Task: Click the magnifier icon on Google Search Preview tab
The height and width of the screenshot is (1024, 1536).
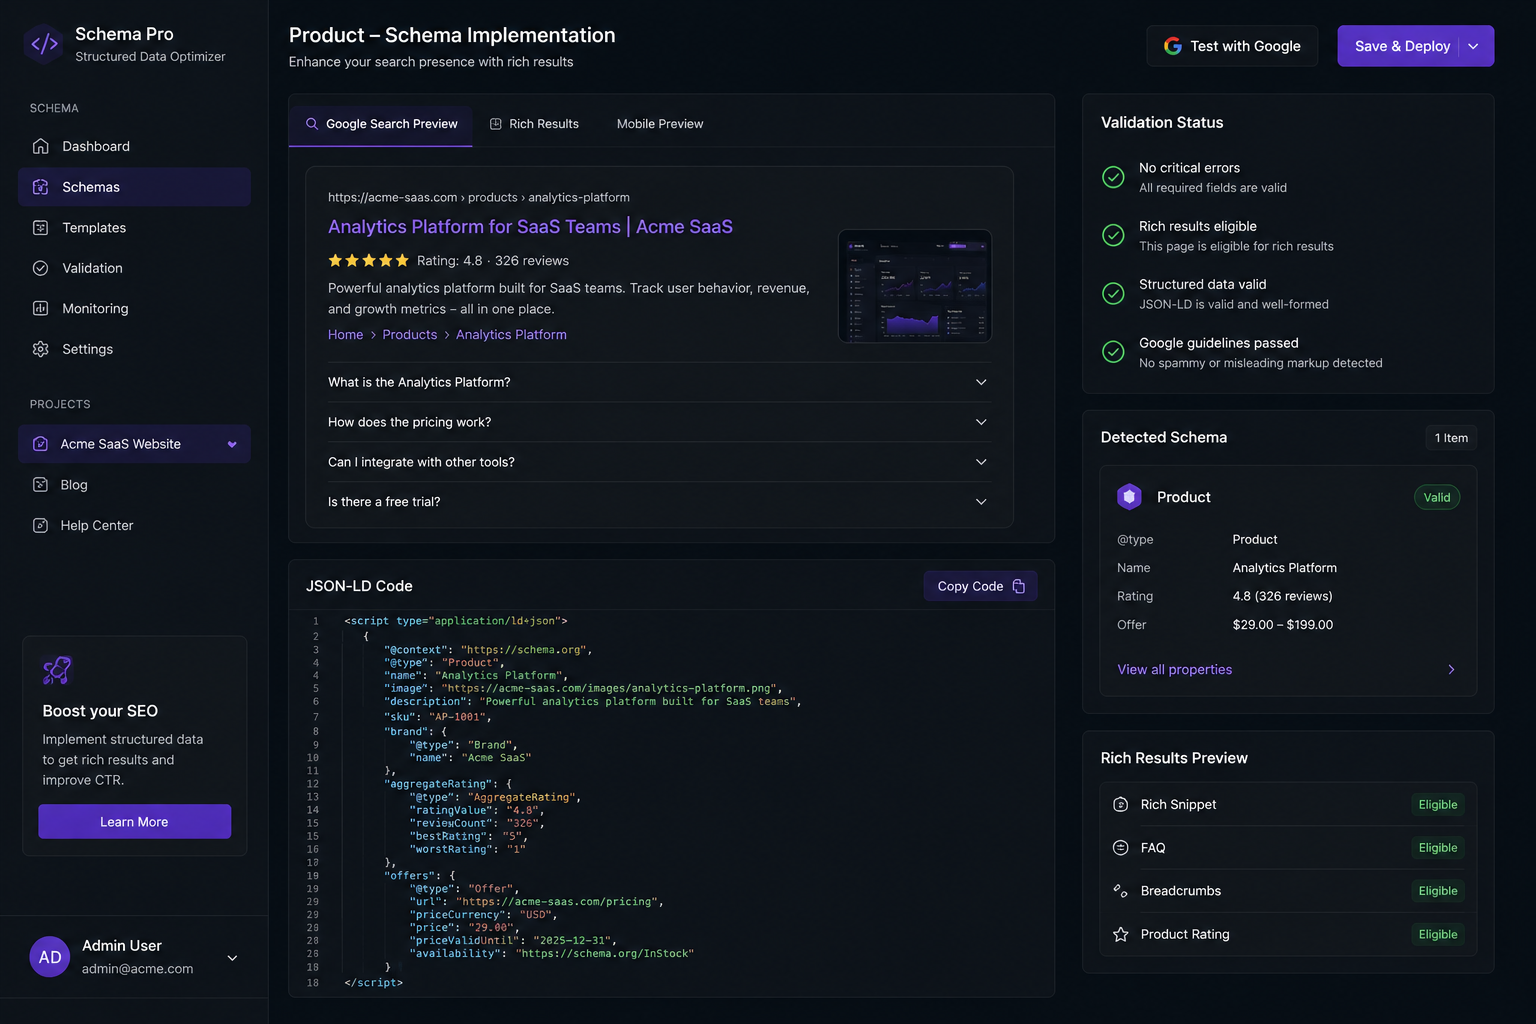Action: point(312,124)
